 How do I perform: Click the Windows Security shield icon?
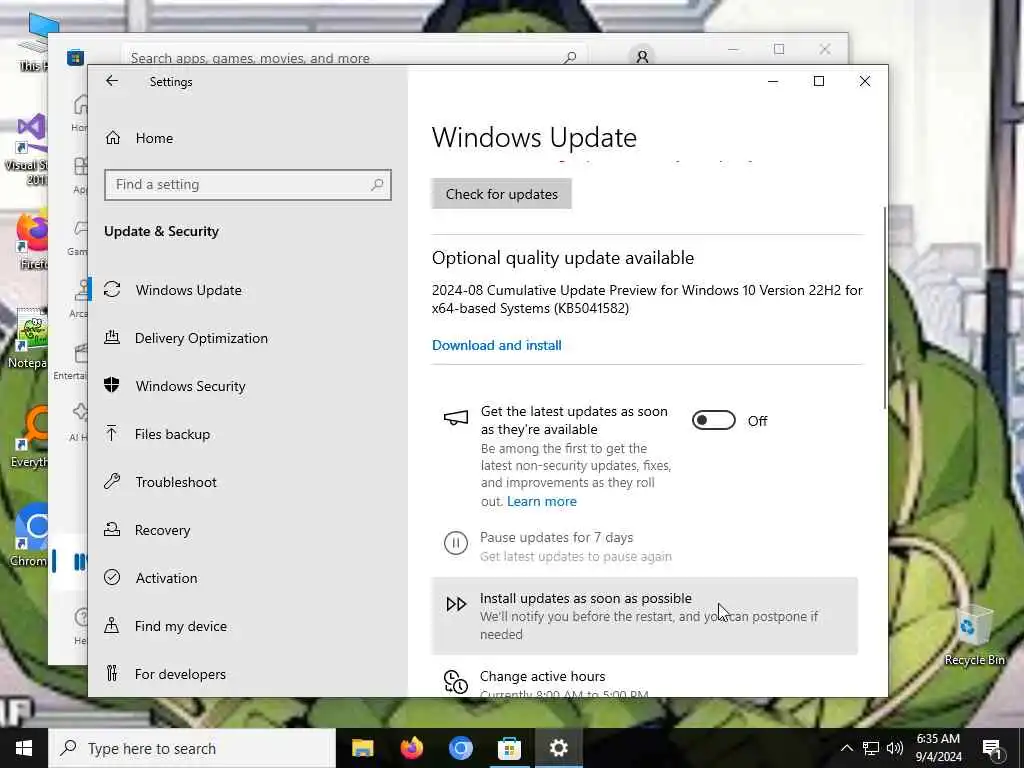[x=112, y=385]
